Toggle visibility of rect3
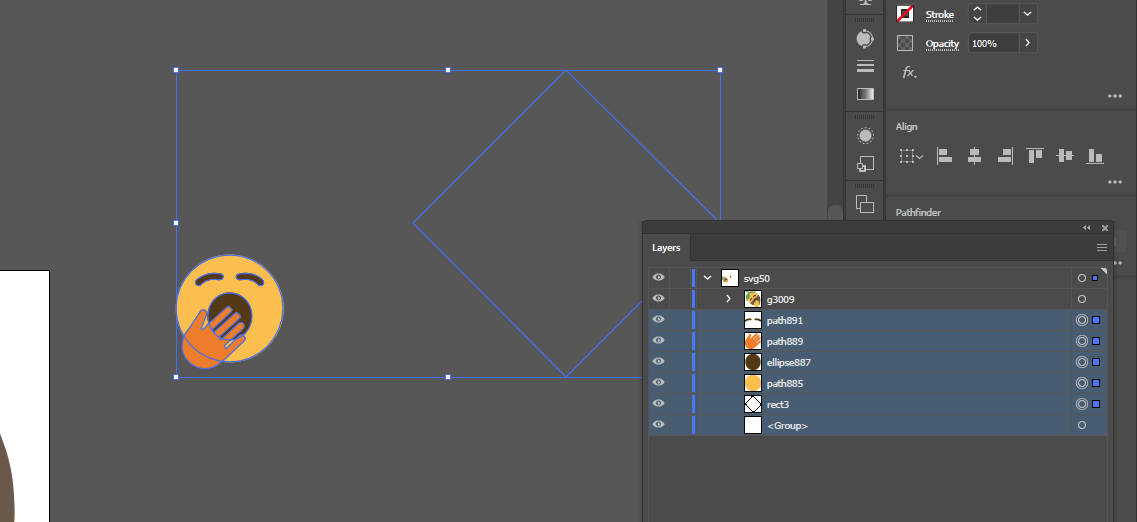Viewport: 1137px width, 522px height. coord(658,404)
